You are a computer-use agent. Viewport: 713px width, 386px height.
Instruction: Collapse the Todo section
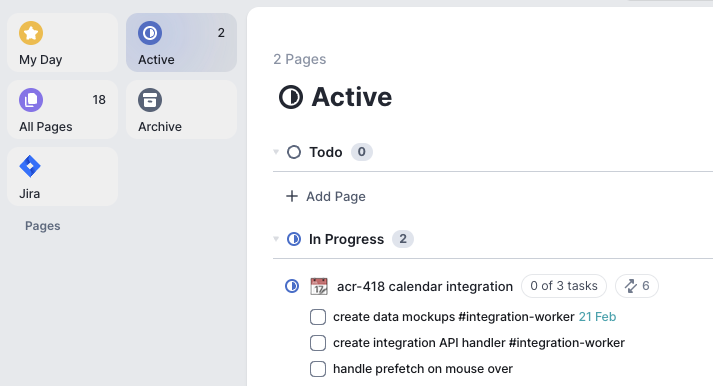pyautogui.click(x=276, y=152)
